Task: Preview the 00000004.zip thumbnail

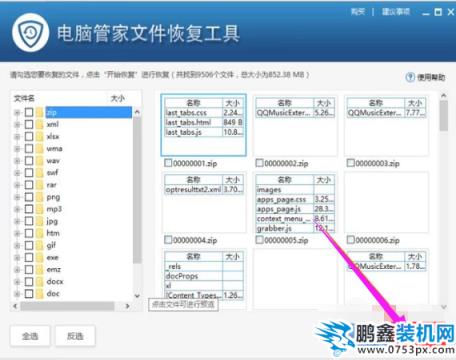Action: point(204,203)
